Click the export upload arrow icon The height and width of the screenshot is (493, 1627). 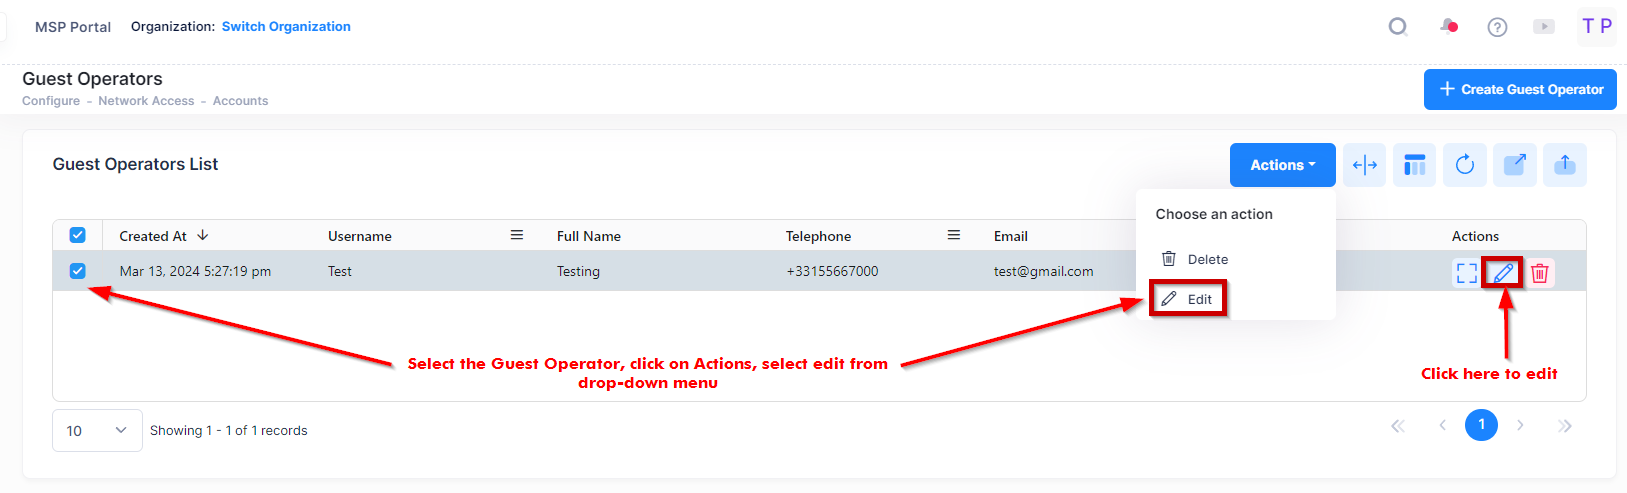click(x=1565, y=165)
